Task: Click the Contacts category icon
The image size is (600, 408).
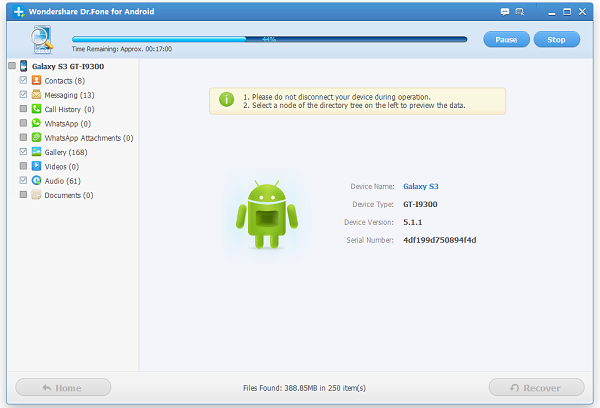Action: pyautogui.click(x=36, y=80)
